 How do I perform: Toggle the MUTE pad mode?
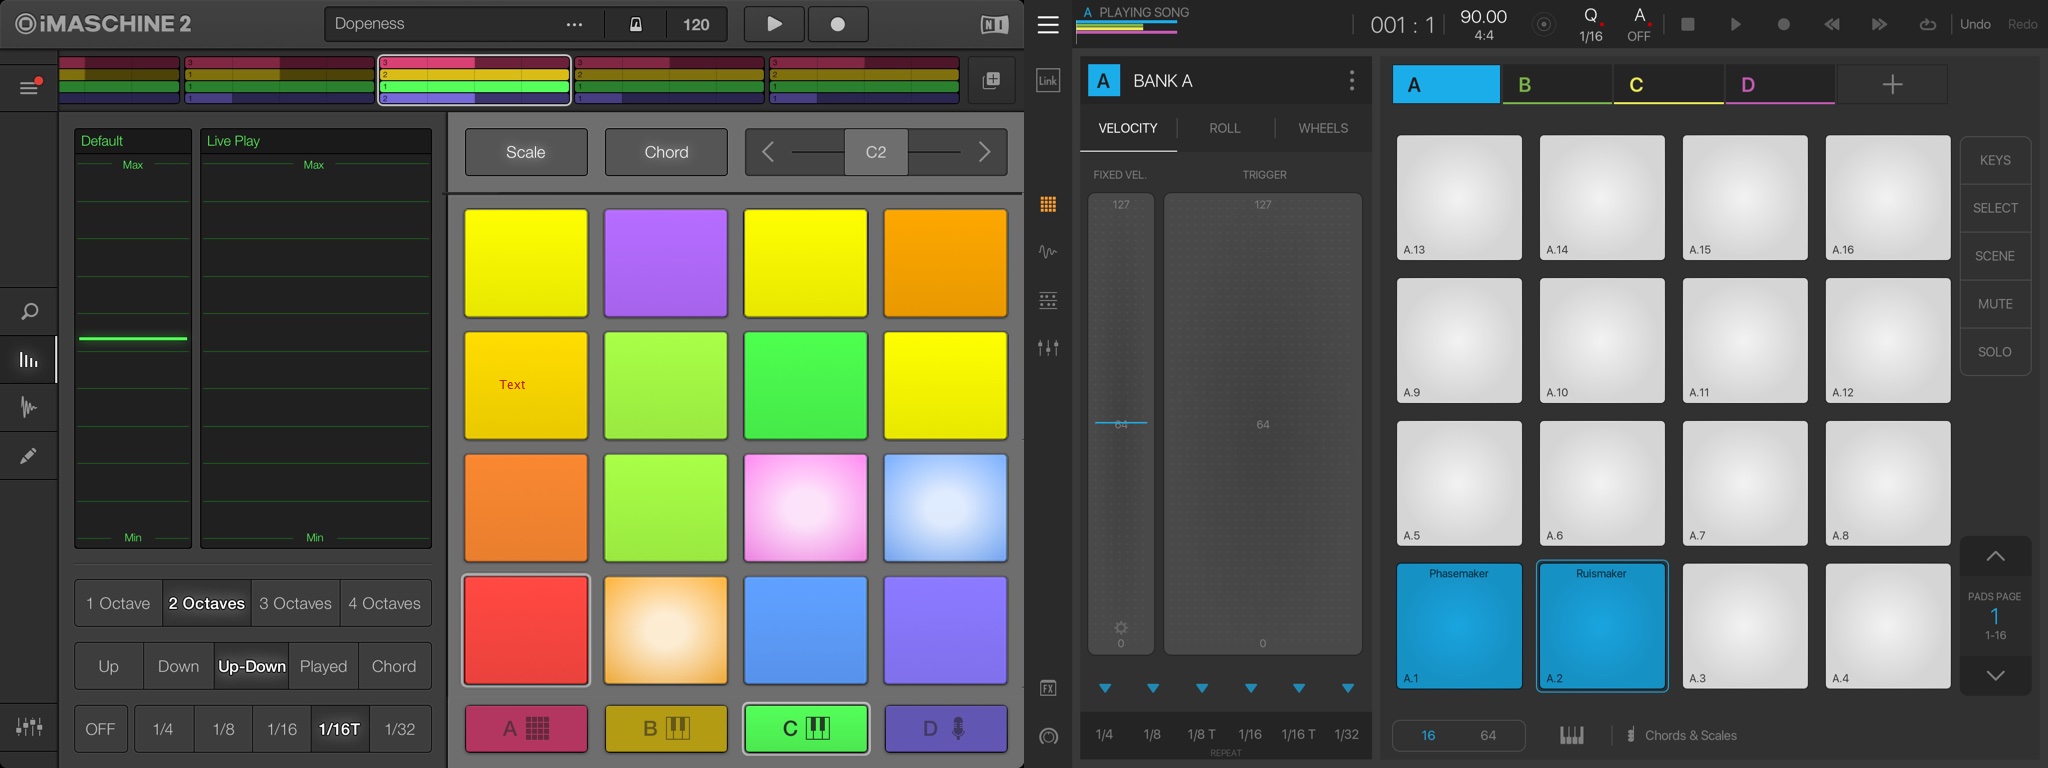(x=1994, y=304)
